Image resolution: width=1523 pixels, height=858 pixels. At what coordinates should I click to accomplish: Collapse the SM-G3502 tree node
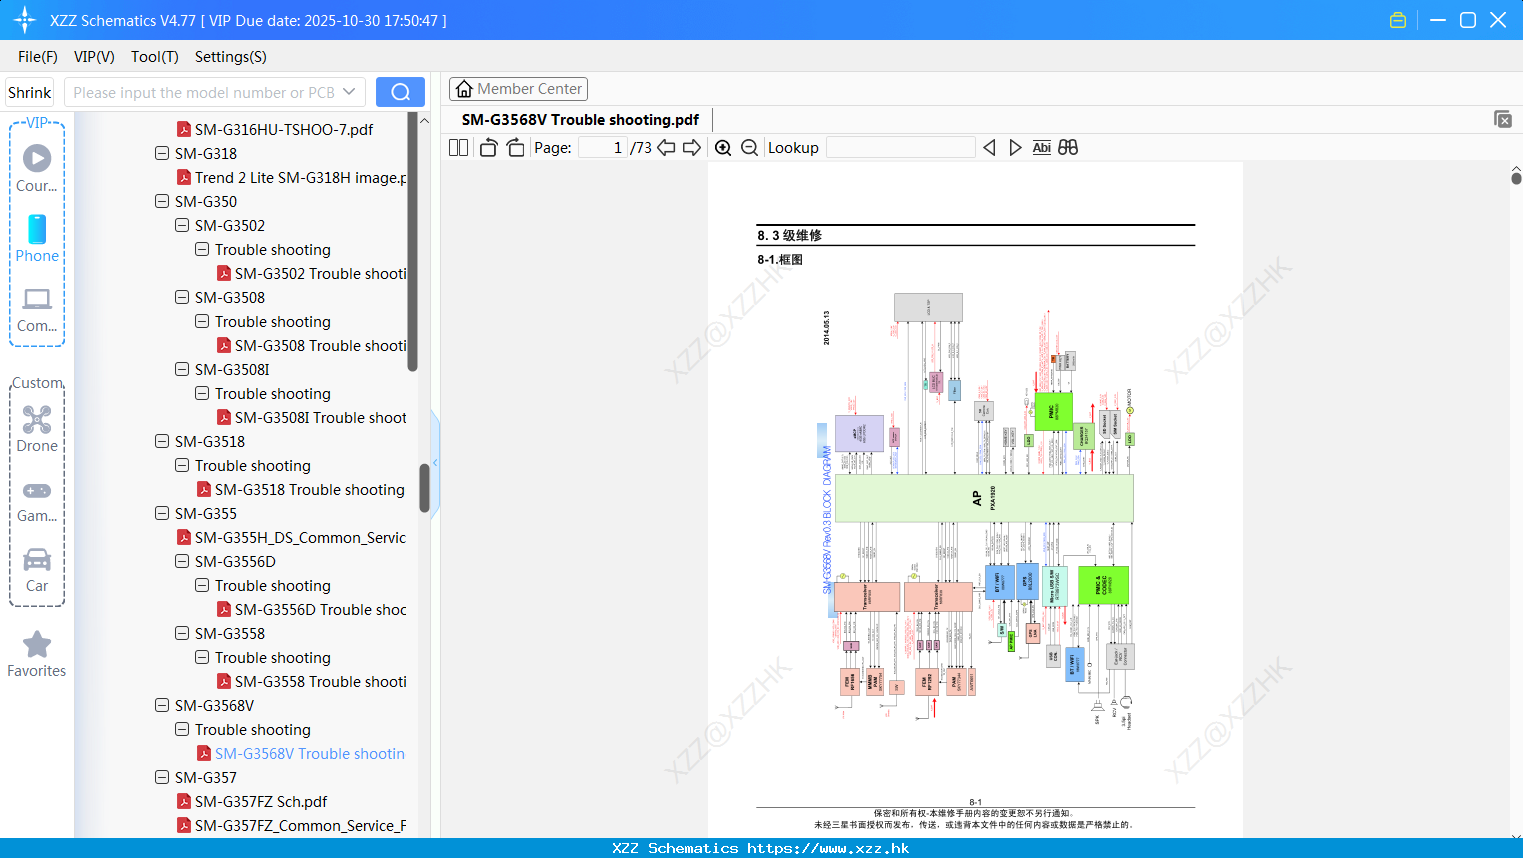click(x=182, y=225)
